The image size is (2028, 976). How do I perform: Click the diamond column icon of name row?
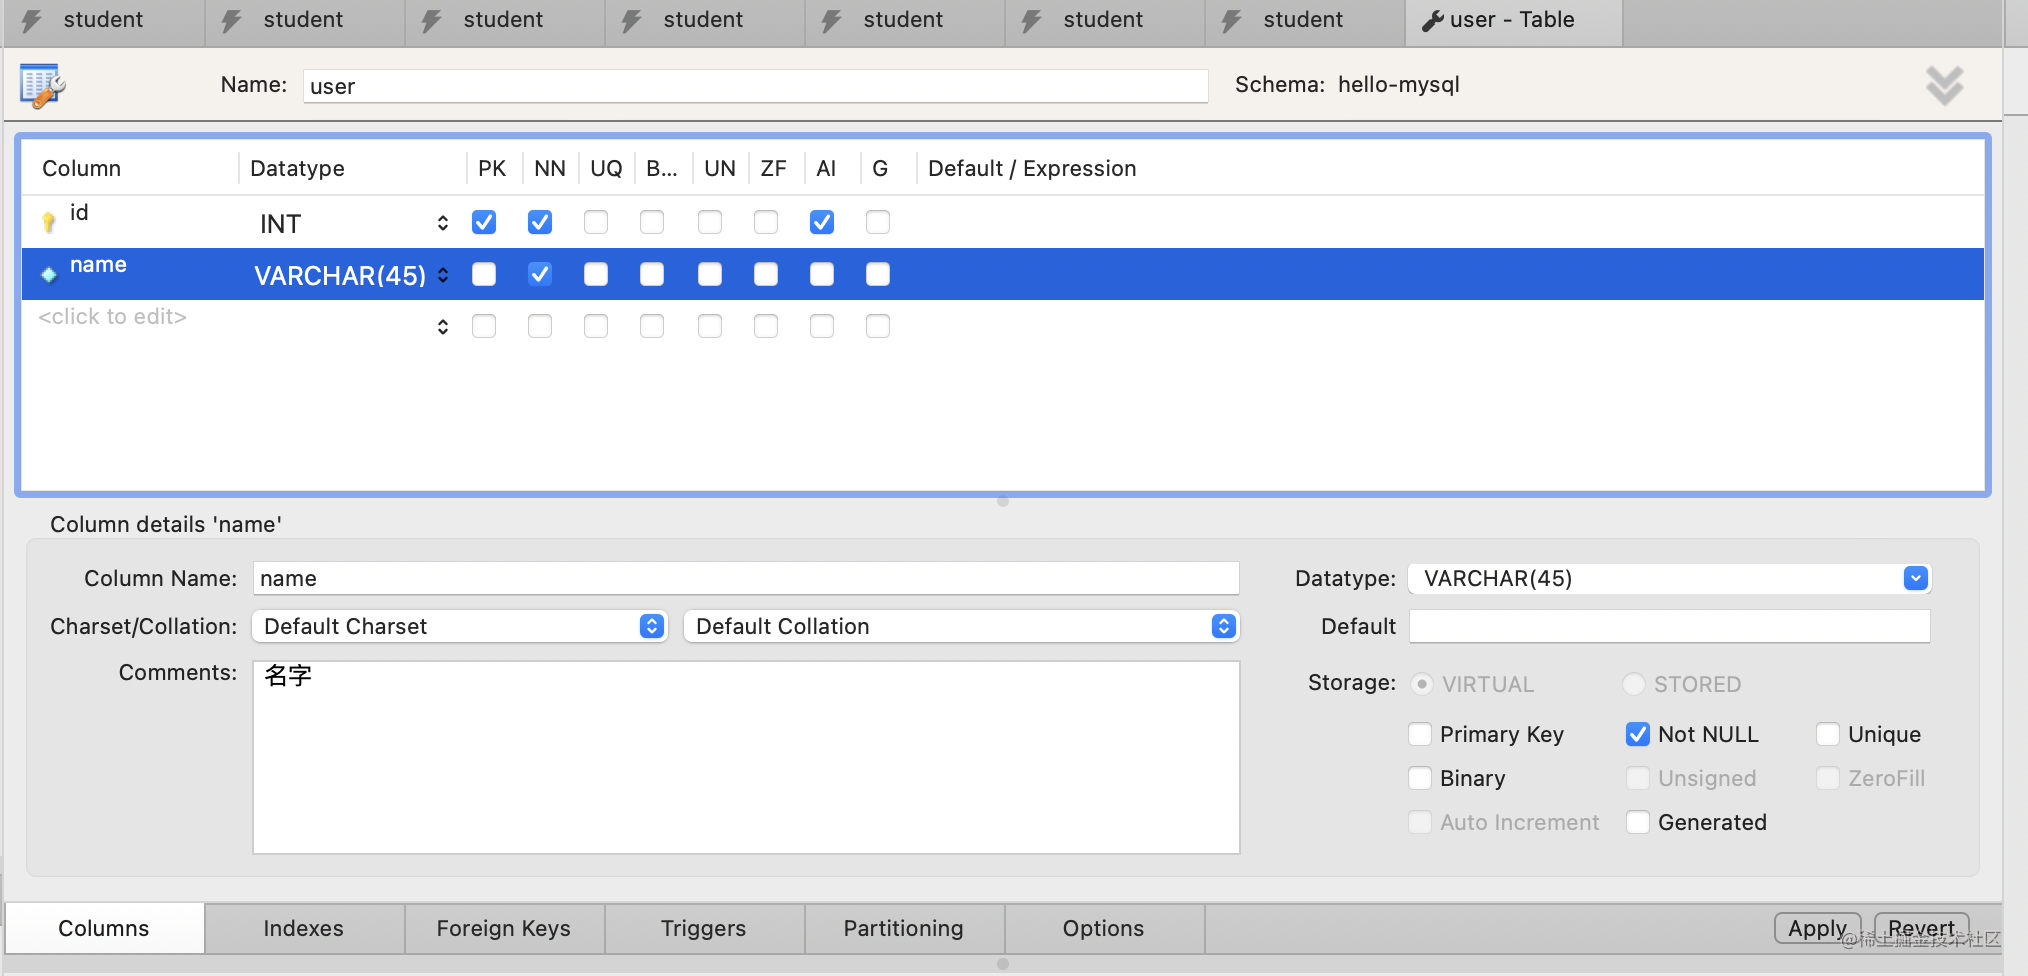(48, 274)
